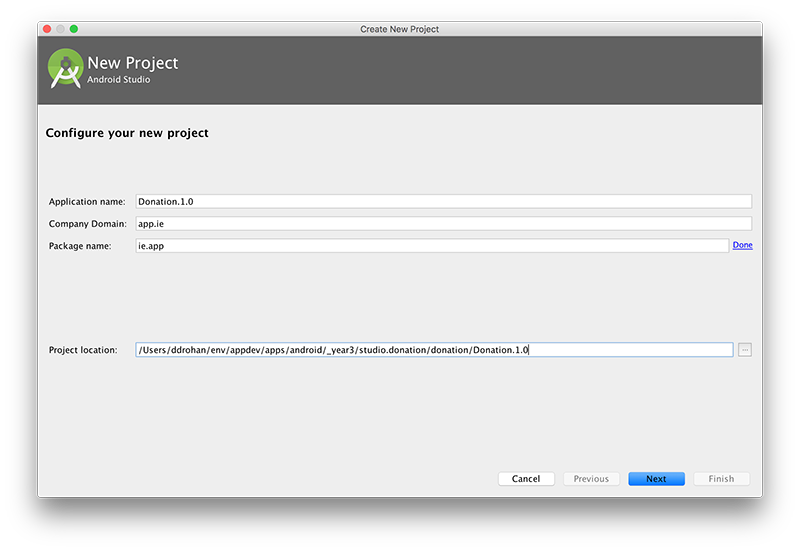
Task: Select the Company Domain text field
Action: (443, 224)
